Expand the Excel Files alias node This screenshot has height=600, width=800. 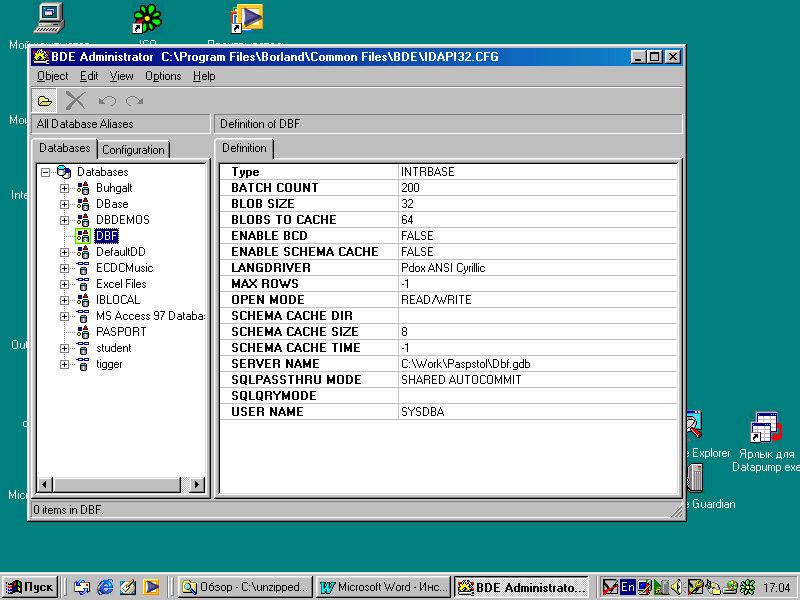click(64, 284)
